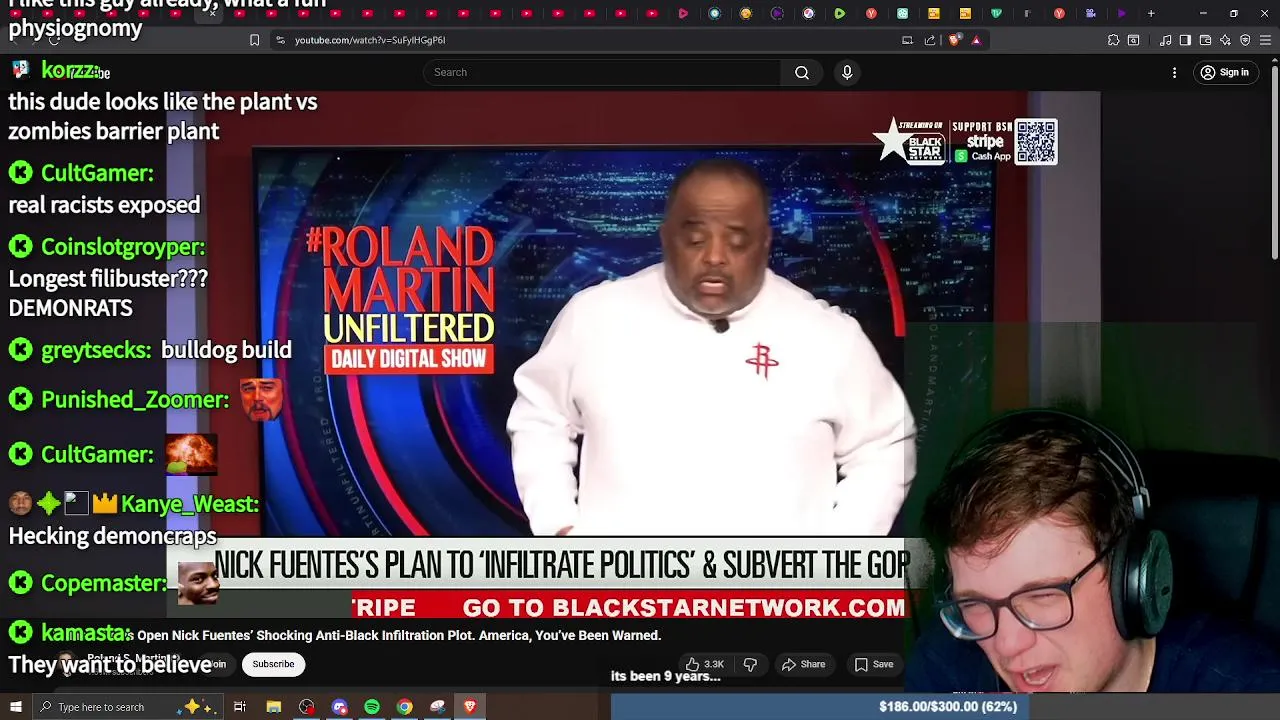Focus the YouTube Search input field
1280x720 pixels.
pyautogui.click(x=603, y=72)
